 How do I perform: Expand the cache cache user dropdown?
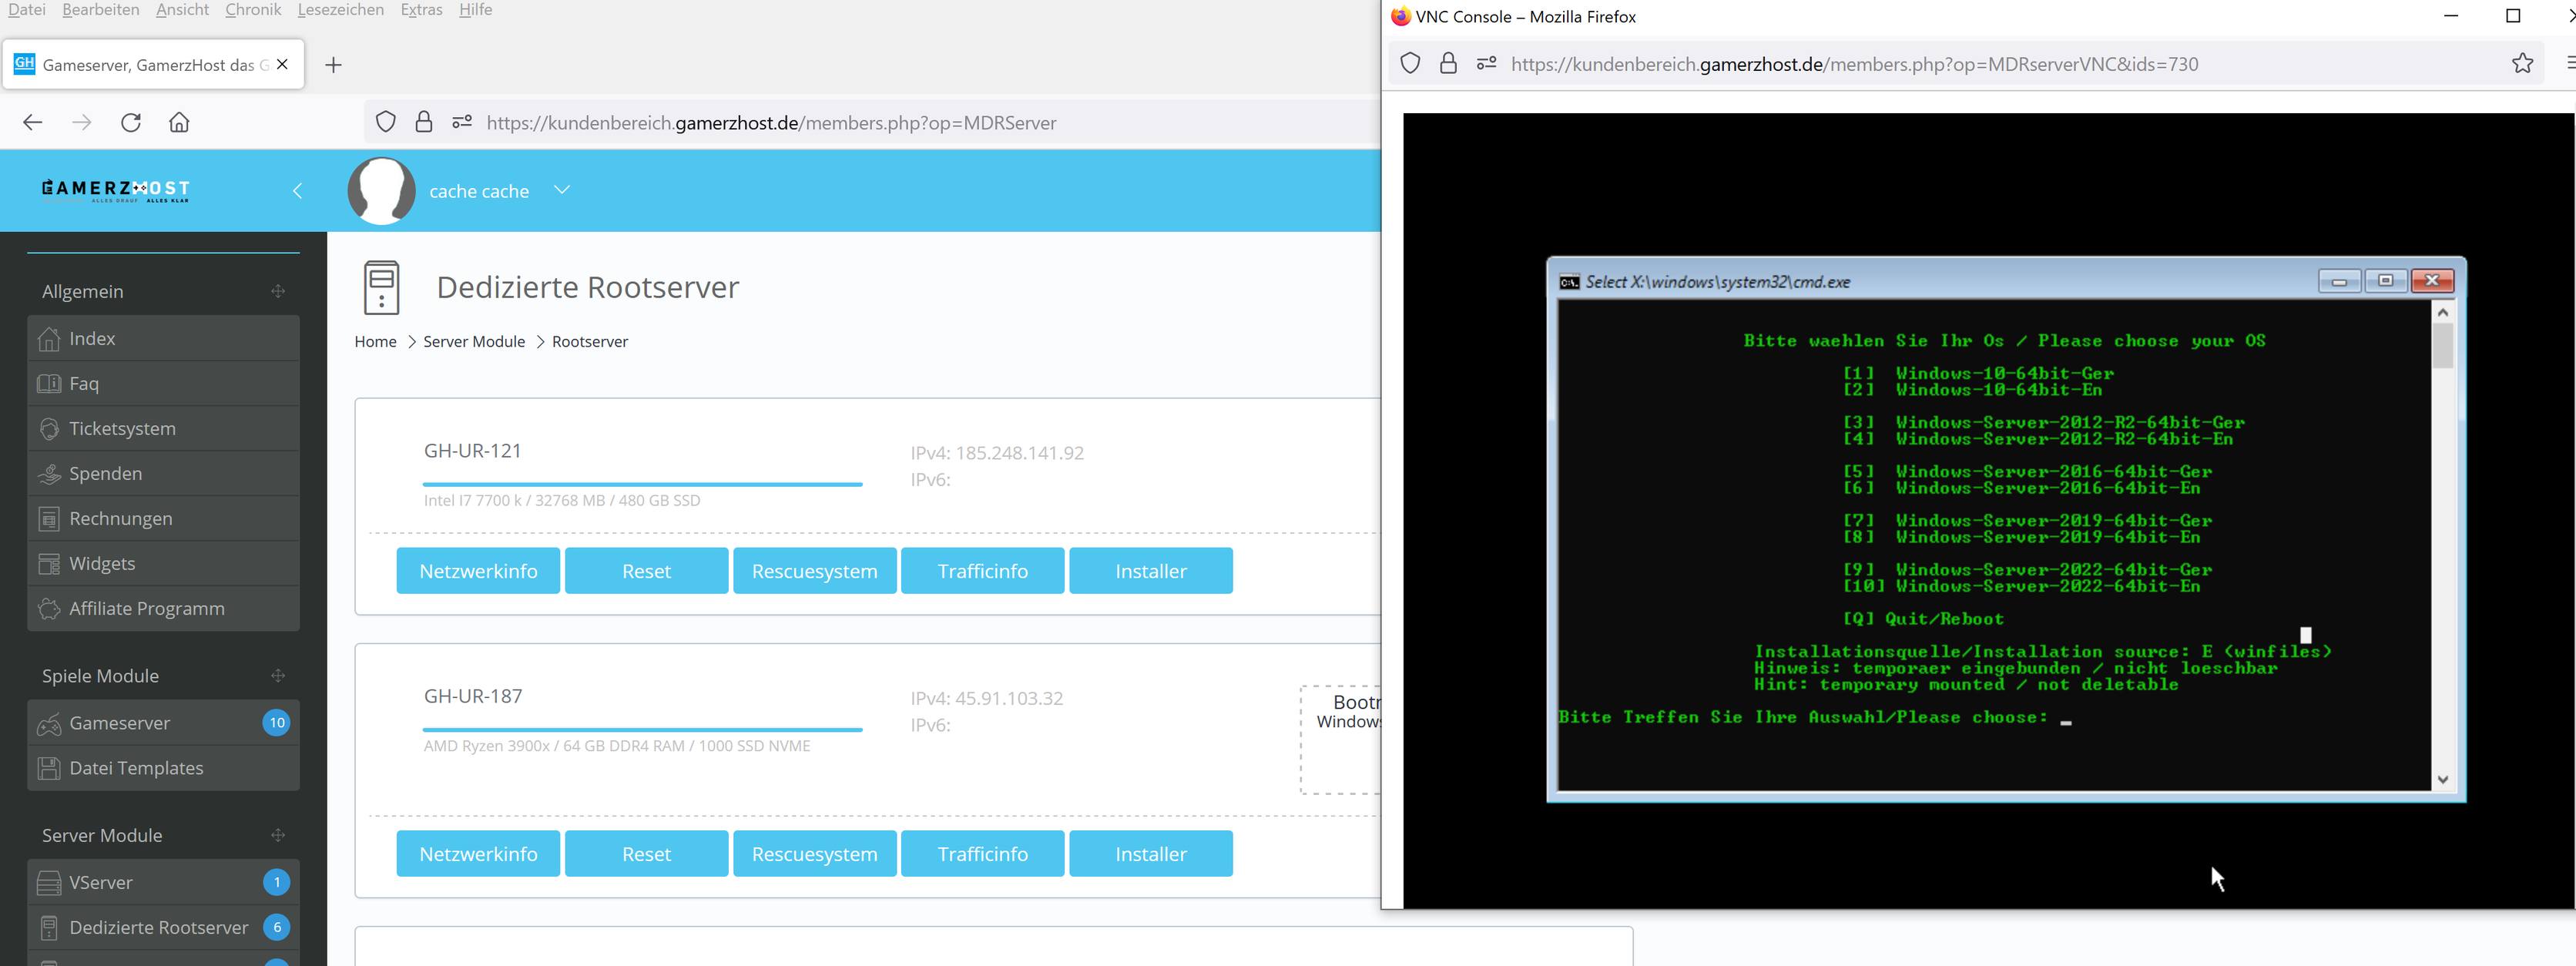[x=562, y=189]
